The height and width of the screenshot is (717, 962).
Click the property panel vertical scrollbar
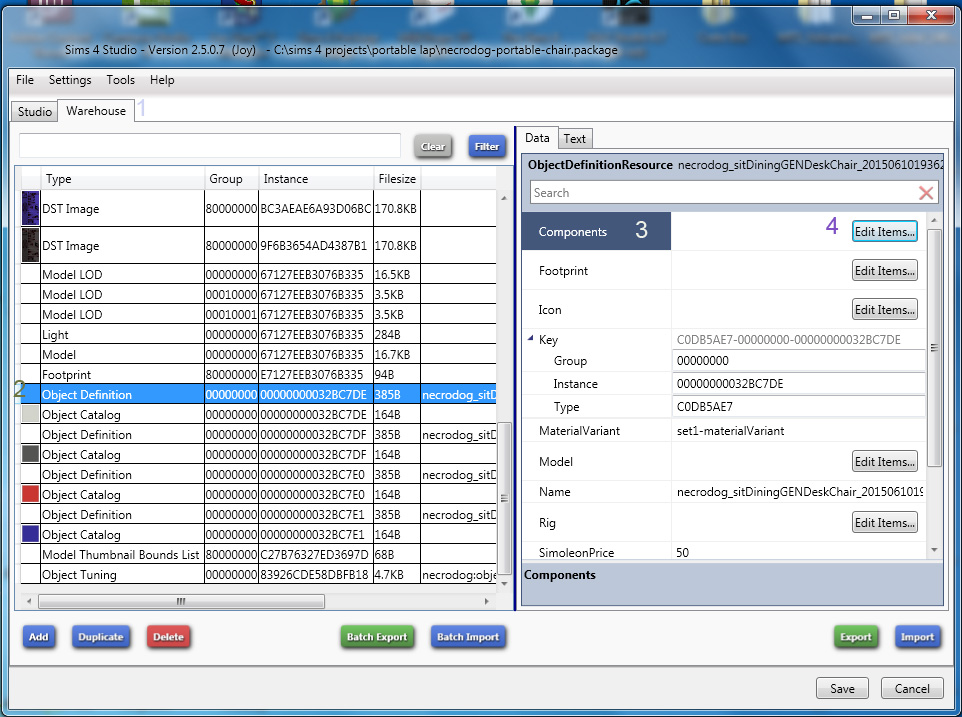(x=934, y=348)
